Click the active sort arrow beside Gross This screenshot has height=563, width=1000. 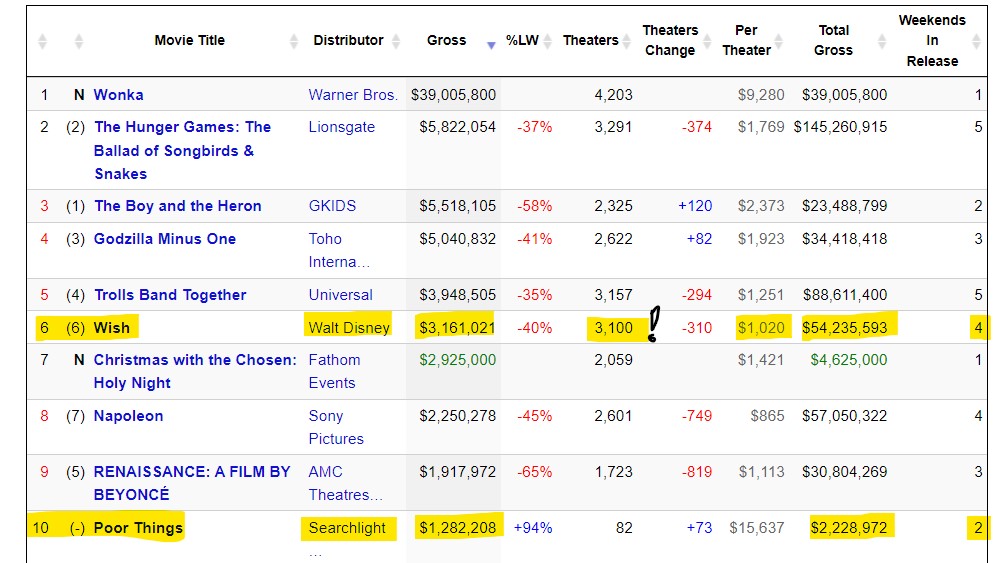click(x=491, y=44)
